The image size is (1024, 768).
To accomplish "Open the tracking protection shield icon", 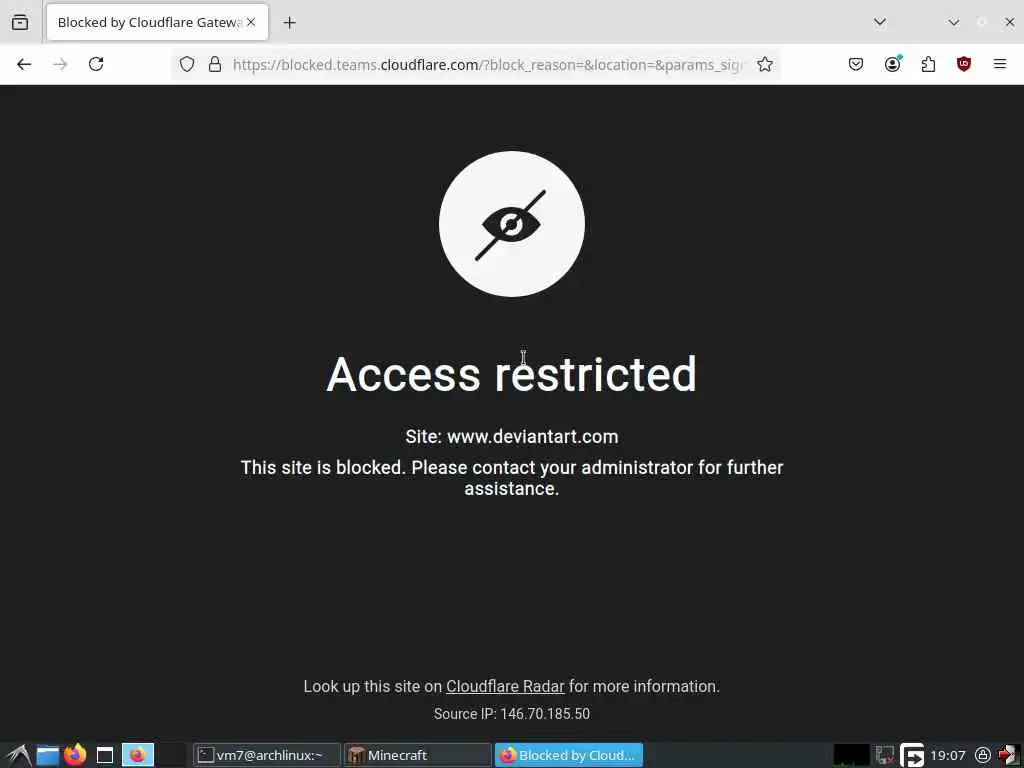I will [x=187, y=64].
